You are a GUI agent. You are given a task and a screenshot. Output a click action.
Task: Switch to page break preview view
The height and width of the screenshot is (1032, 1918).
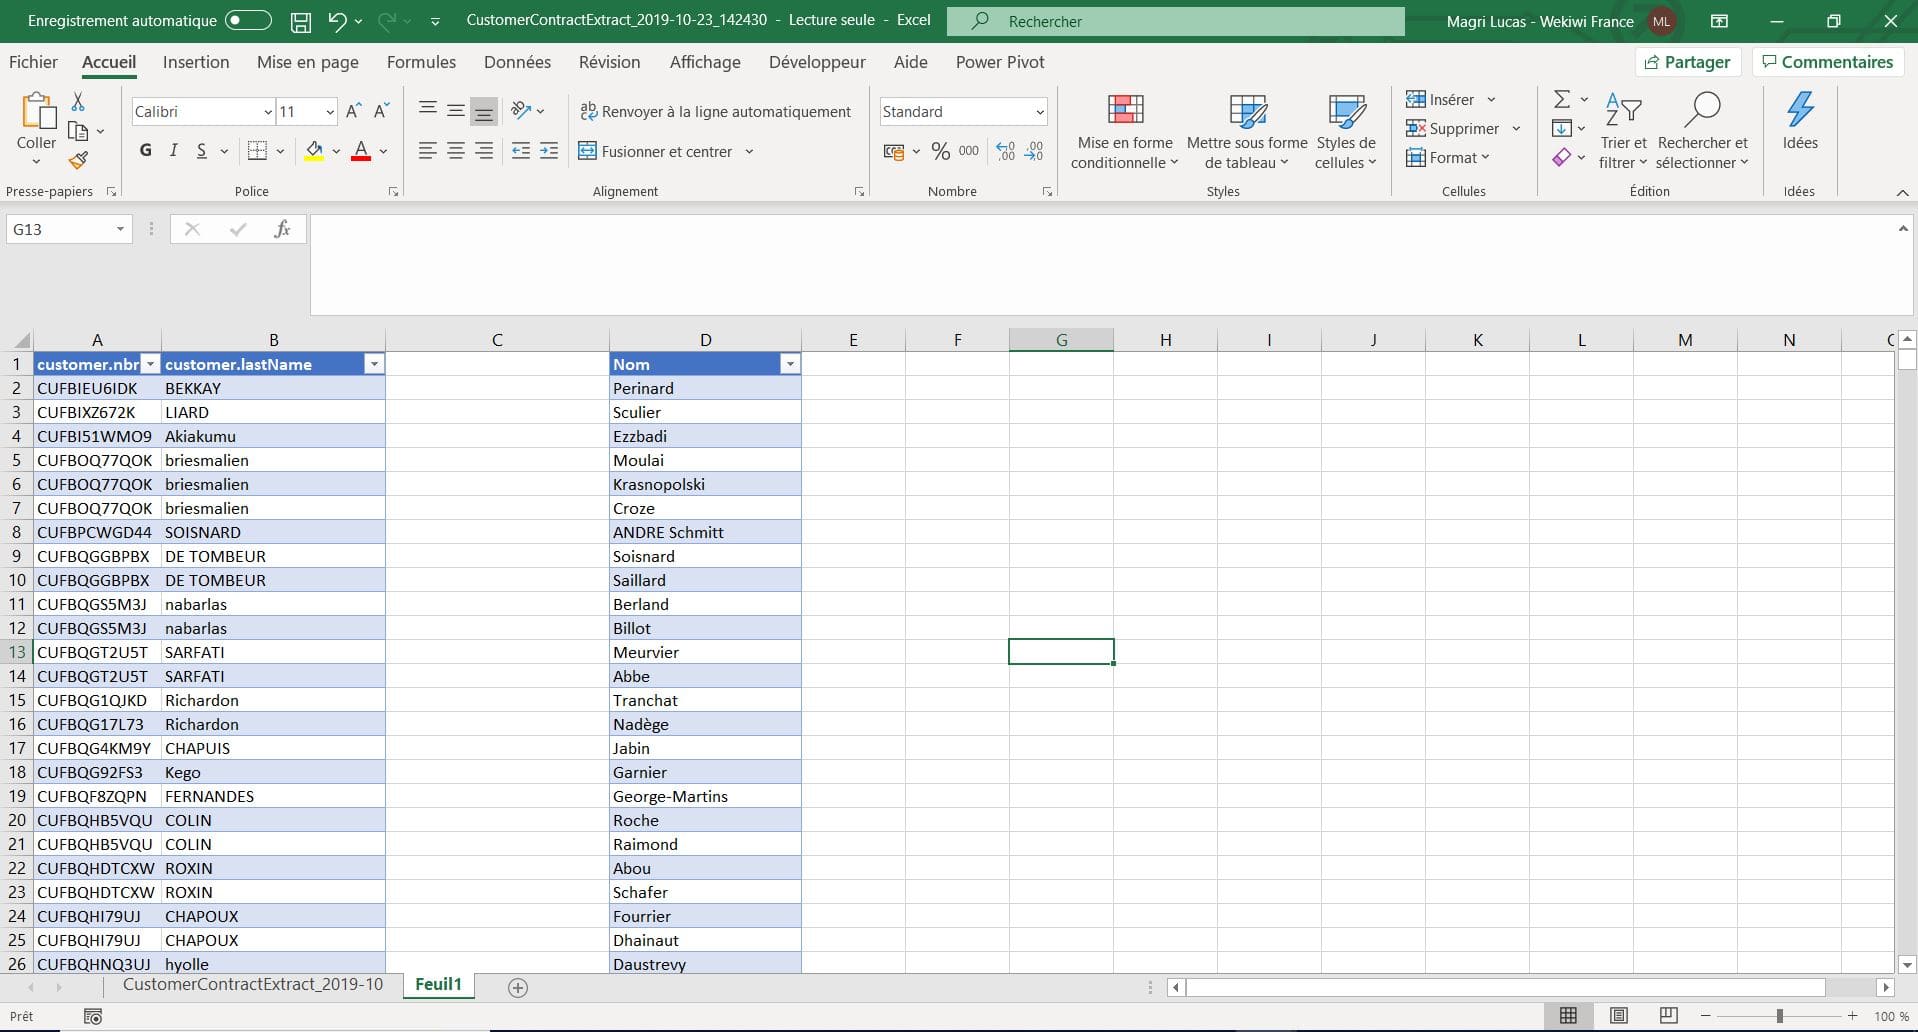click(x=1668, y=1016)
